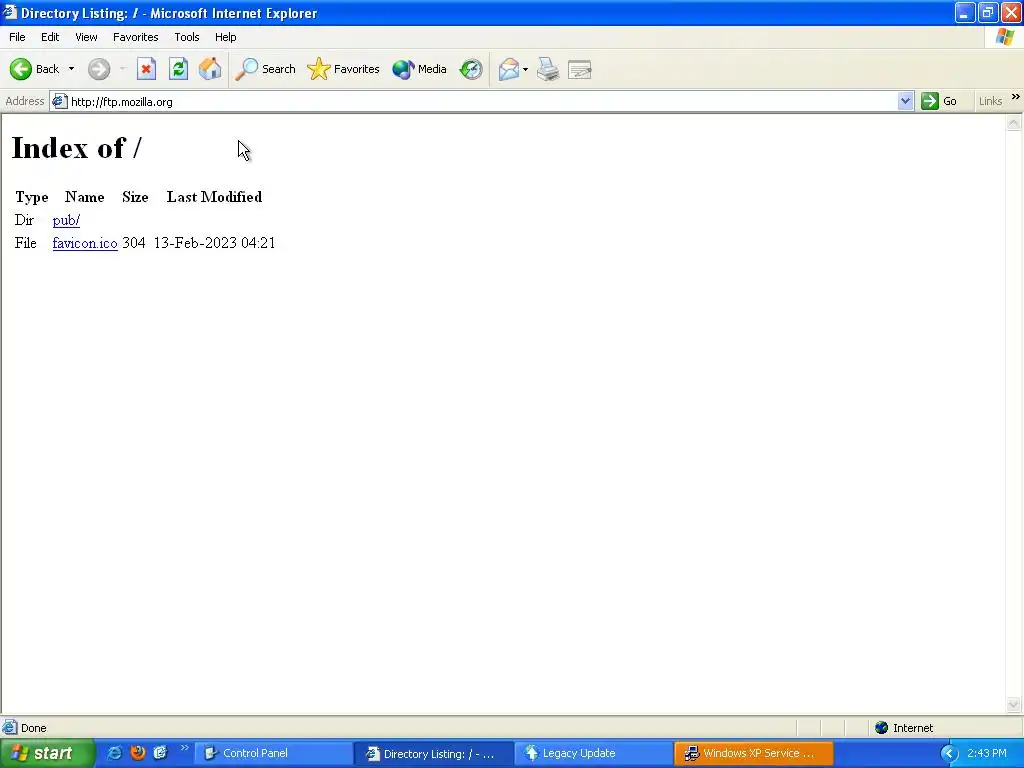Expand hidden system tray icons arrow
1024x768 pixels.
pos(949,754)
